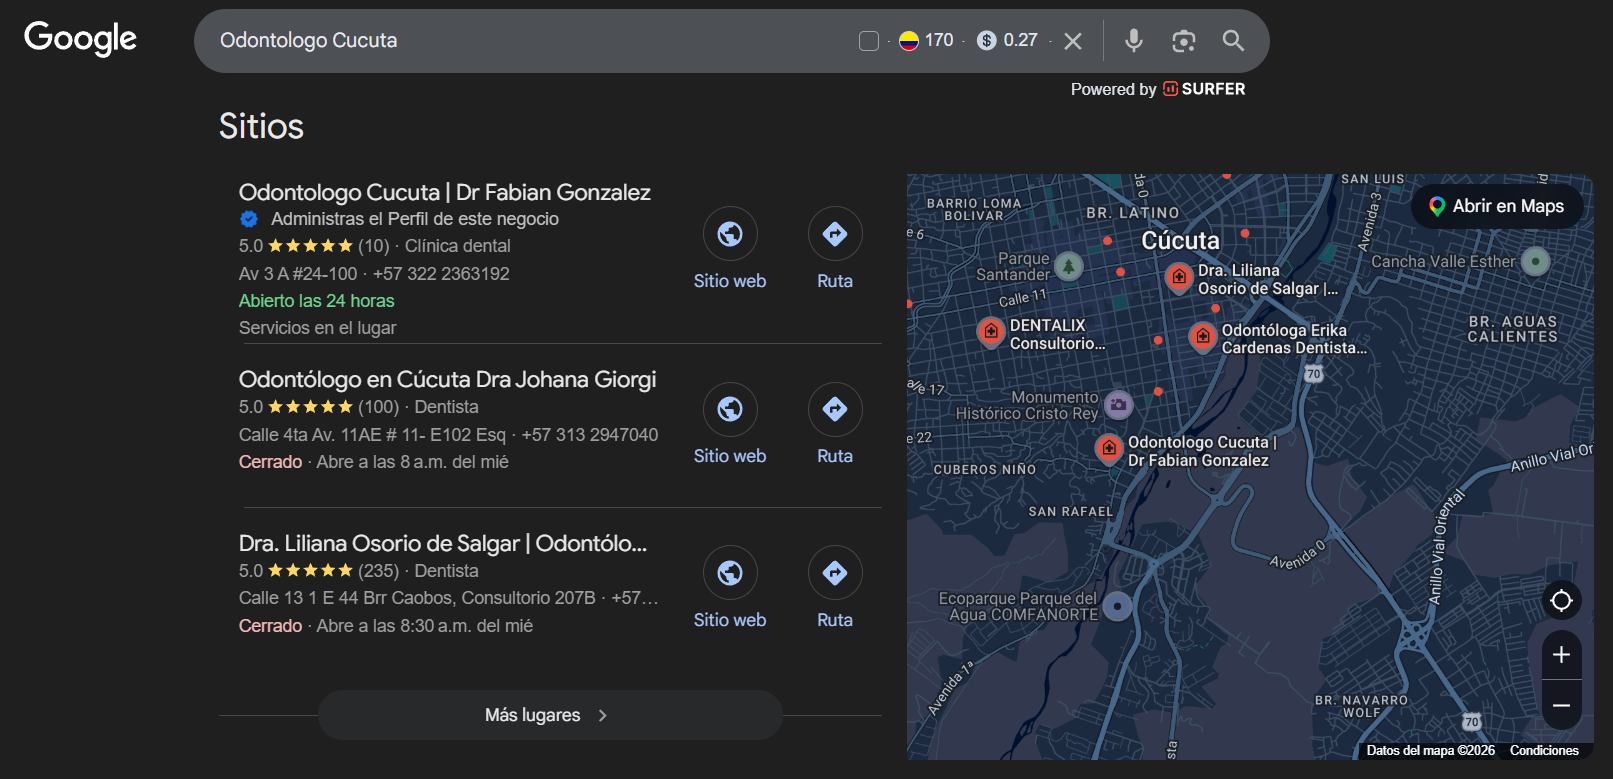Viewport: 1613px width, 779px height.
Task: Click the Maps pin icon in Abrir en Maps
Action: point(1437,207)
